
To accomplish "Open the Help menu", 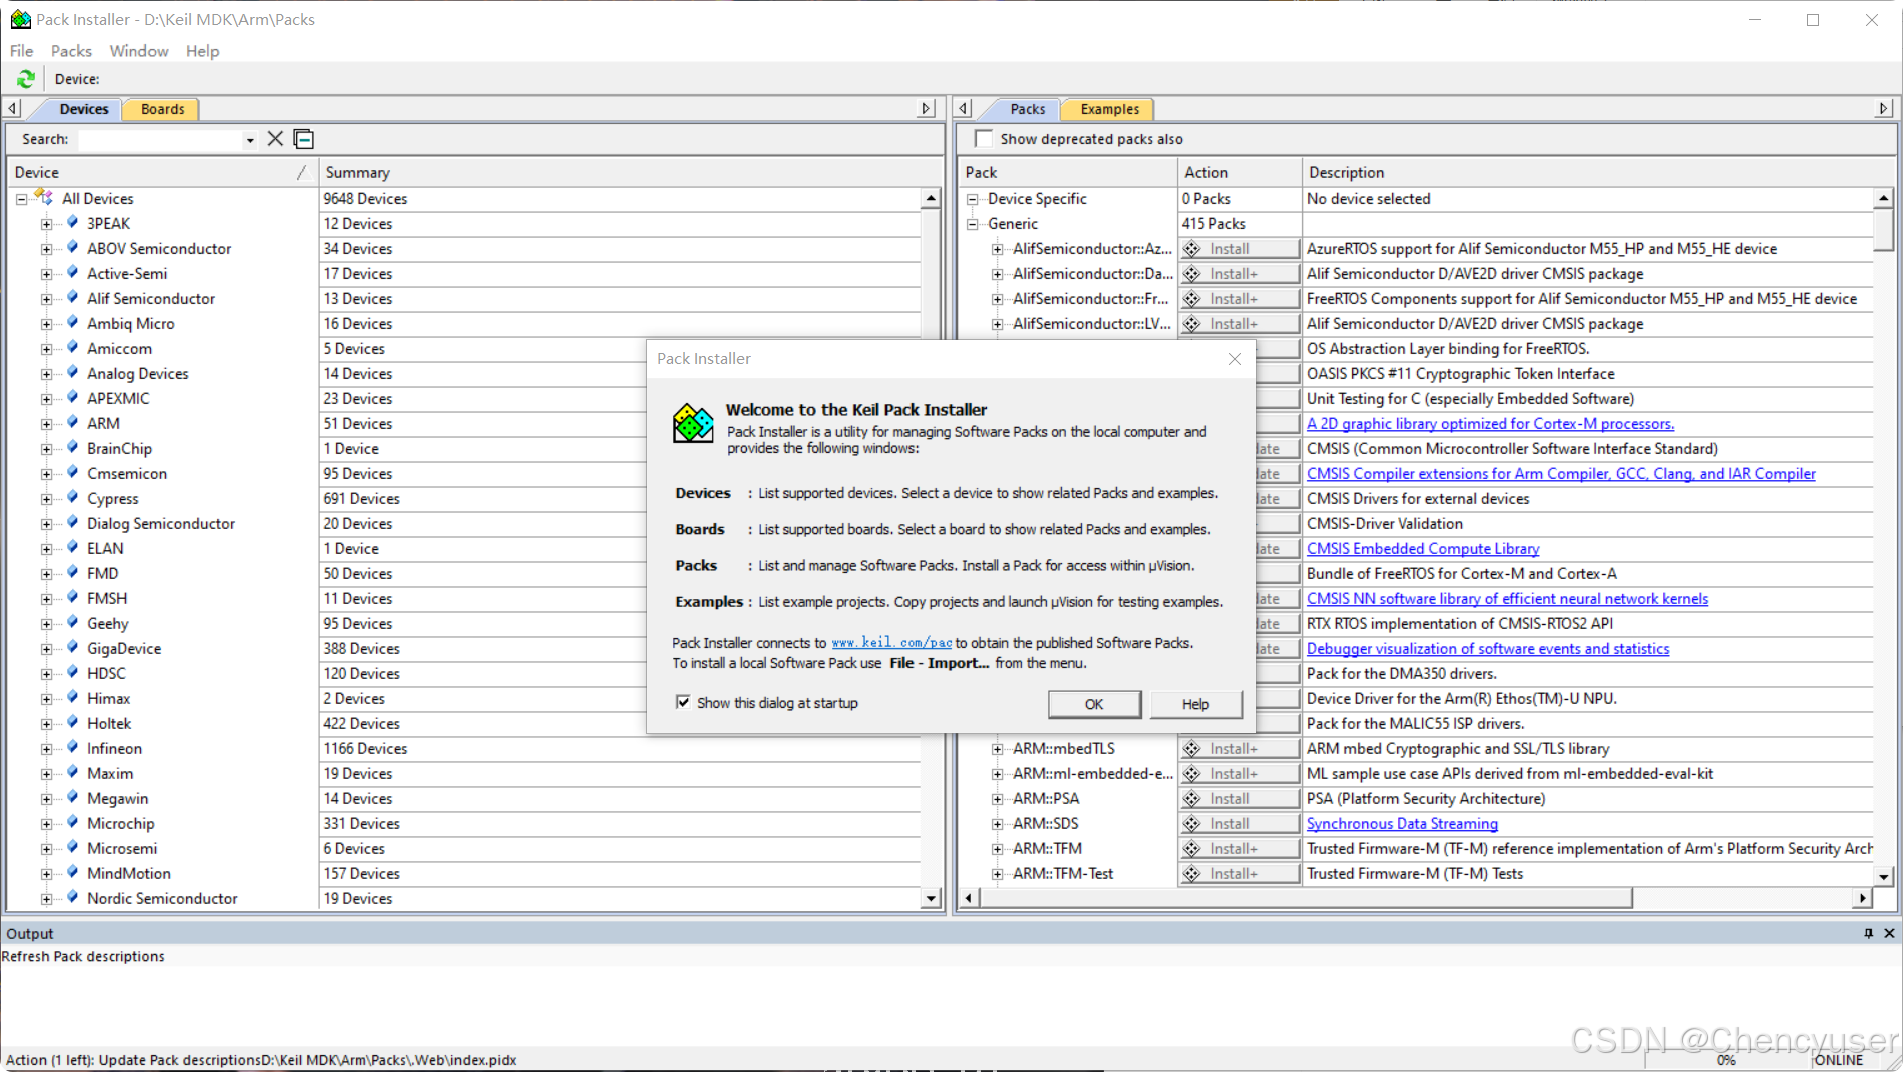I will 202,51.
